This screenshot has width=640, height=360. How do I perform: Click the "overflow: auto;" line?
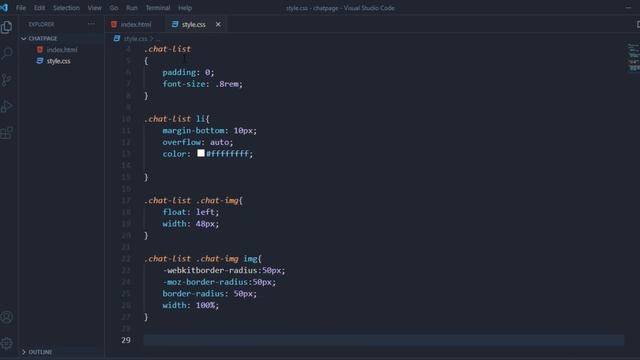pos(198,142)
